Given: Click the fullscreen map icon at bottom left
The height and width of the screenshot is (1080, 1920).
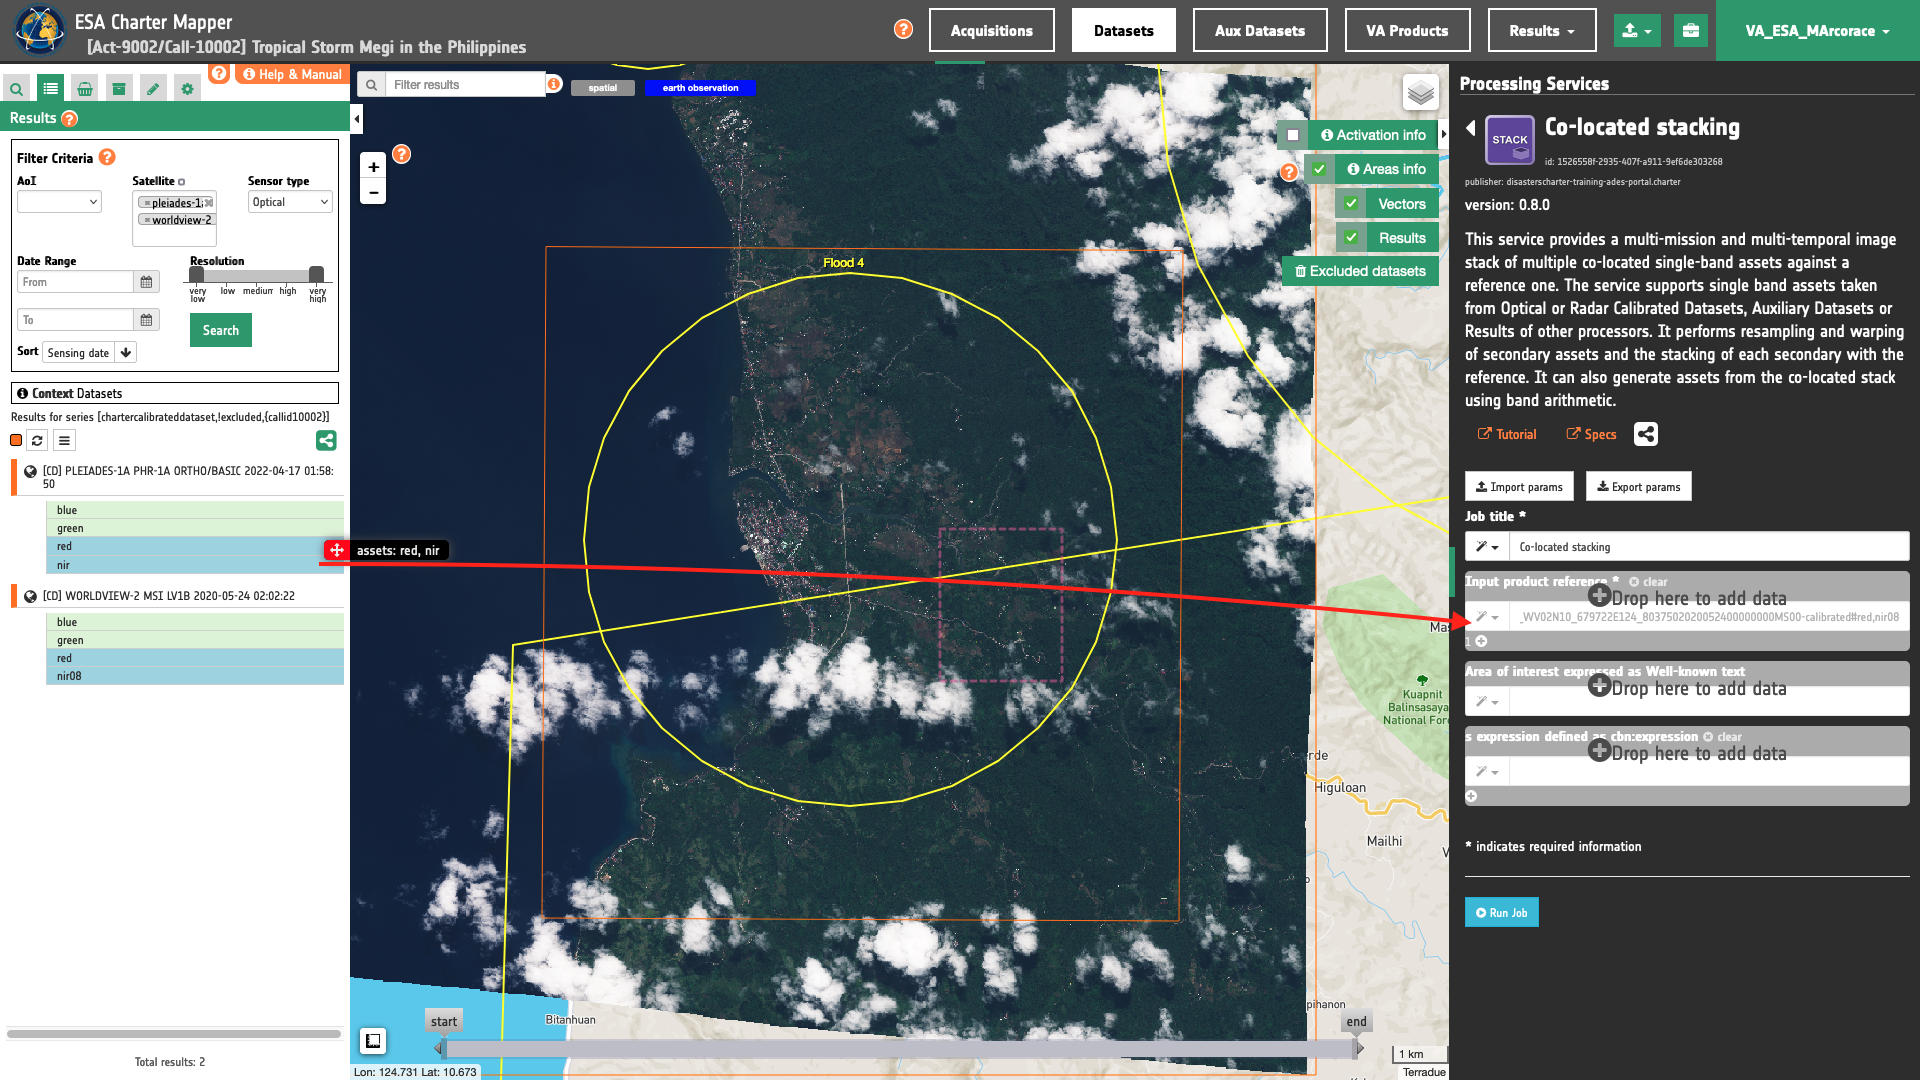Looking at the screenshot, I should [373, 1041].
